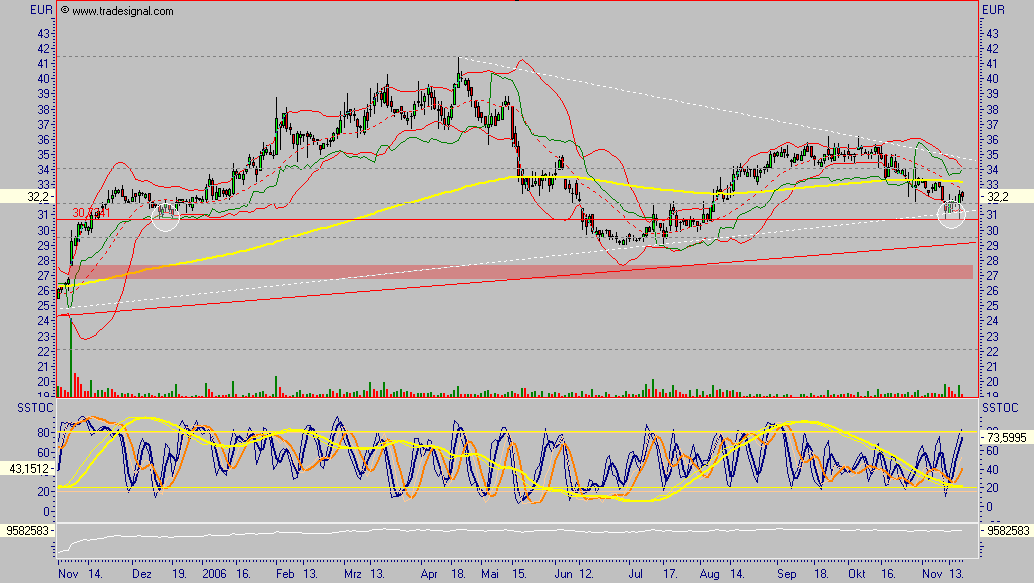The width and height of the screenshot is (1034, 583).
Task: Click the 73,5995 stochastic value label
Action: [1006, 438]
